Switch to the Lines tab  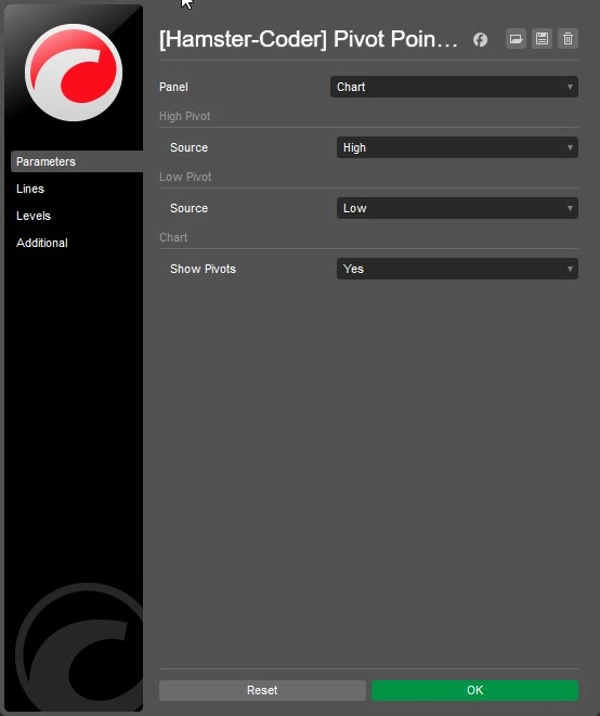(30, 189)
